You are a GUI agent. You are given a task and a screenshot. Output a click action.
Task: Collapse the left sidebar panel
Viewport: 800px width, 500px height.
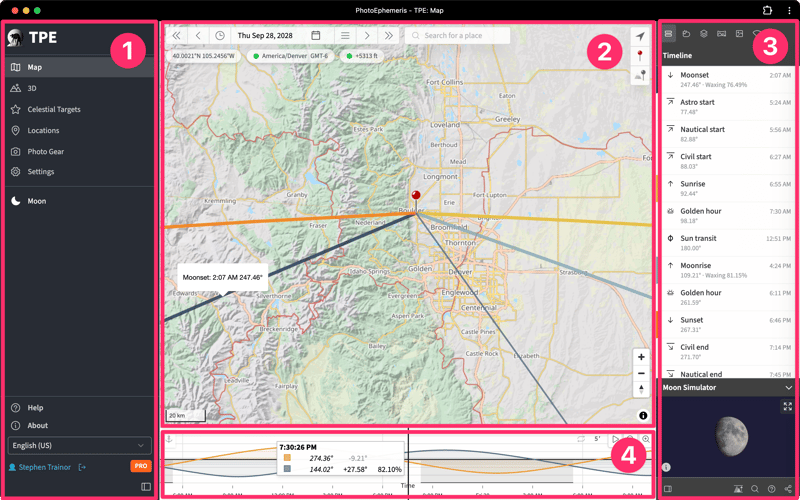[146, 487]
